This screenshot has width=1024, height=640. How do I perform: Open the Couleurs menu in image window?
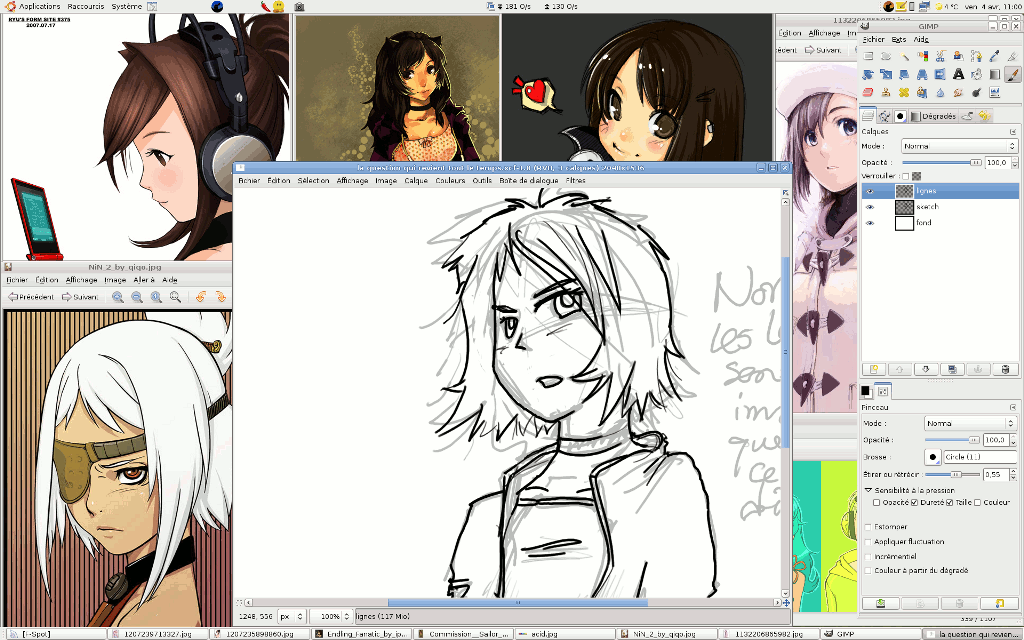tap(450, 180)
